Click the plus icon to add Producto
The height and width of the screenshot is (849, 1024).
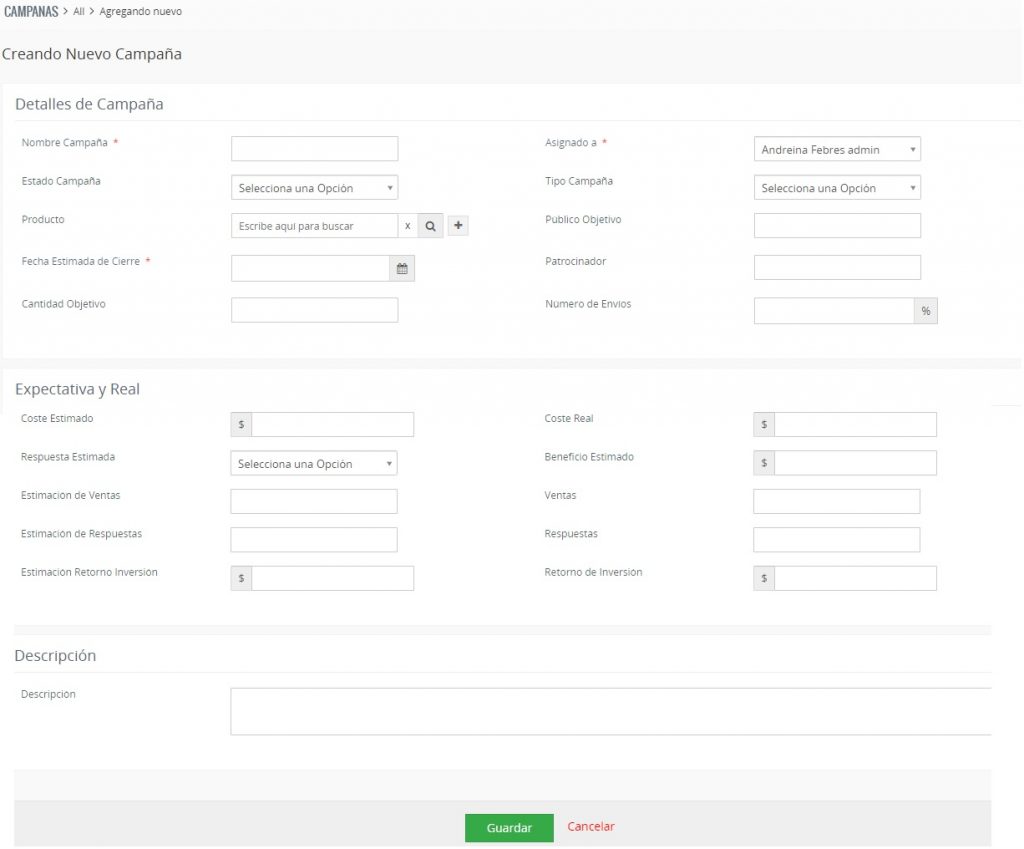[x=458, y=226]
